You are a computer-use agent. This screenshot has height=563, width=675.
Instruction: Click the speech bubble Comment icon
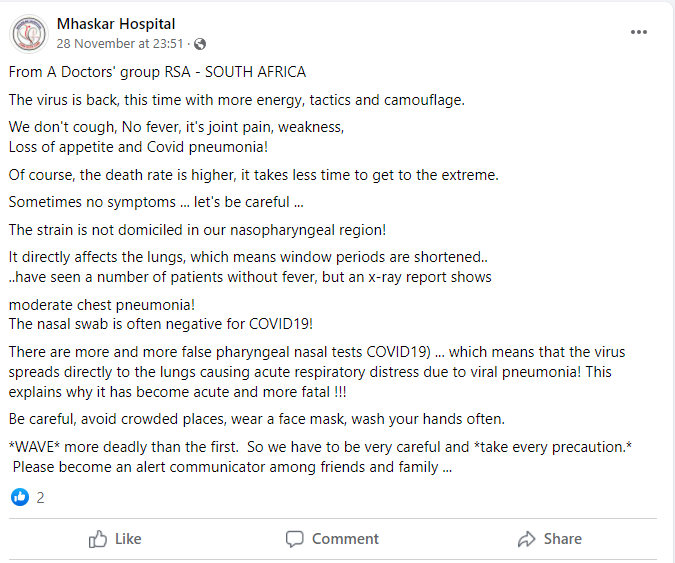[295, 539]
